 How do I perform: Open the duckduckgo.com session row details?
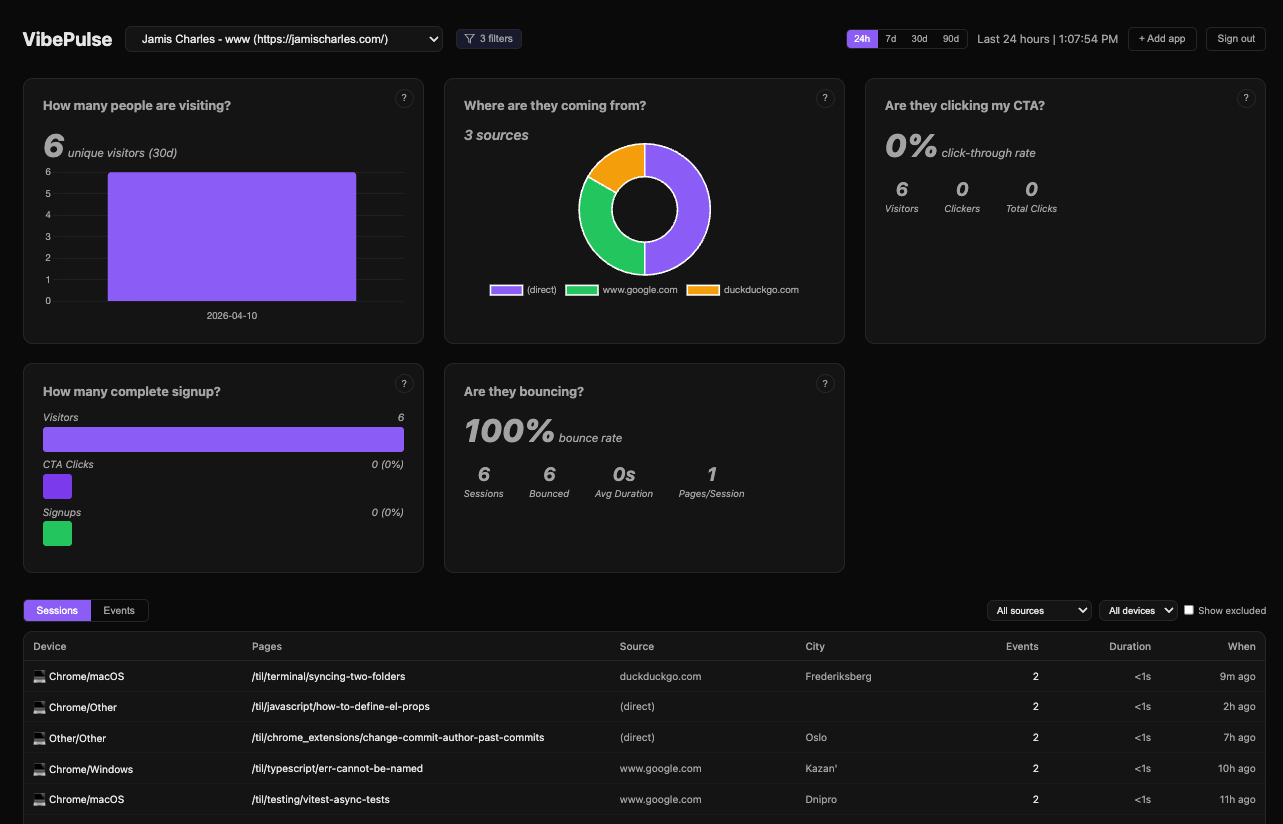pyautogui.click(x=640, y=676)
